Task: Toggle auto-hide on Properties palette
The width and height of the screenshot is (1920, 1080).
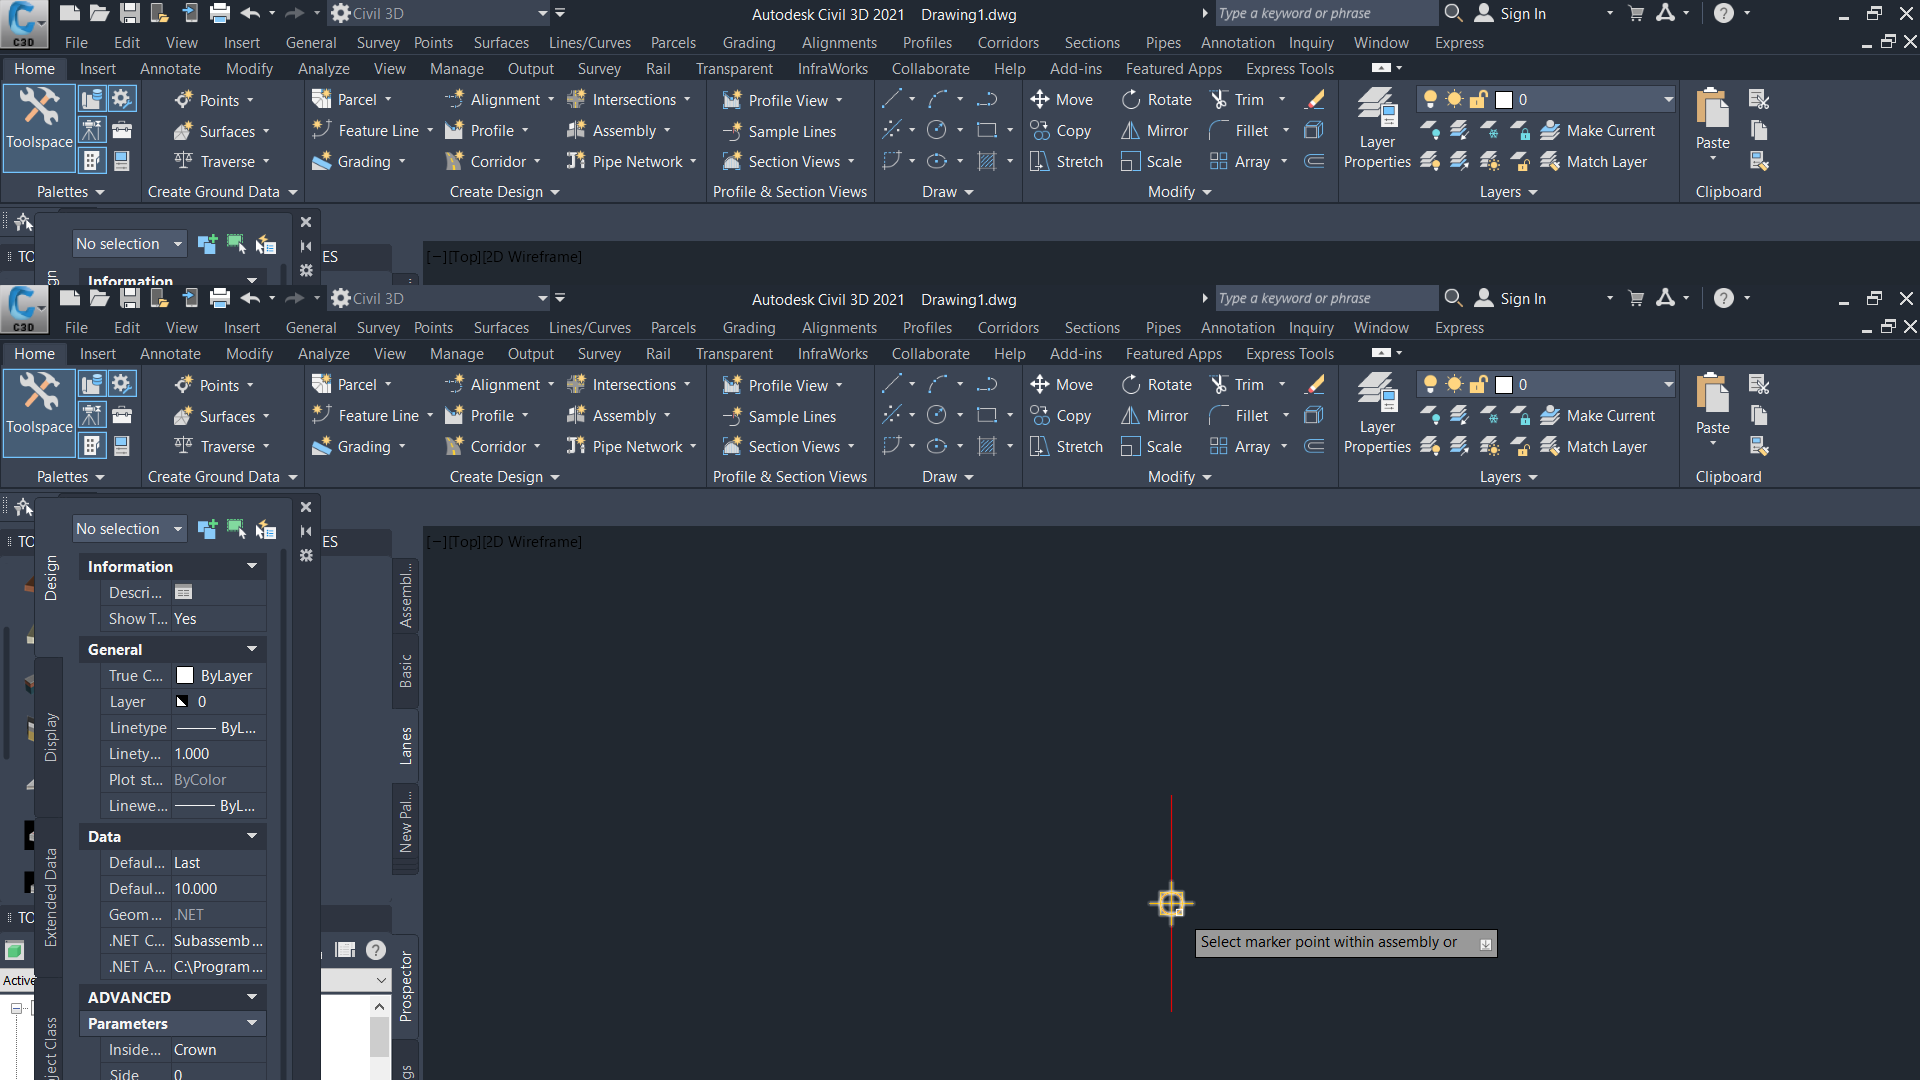Action: tap(306, 531)
